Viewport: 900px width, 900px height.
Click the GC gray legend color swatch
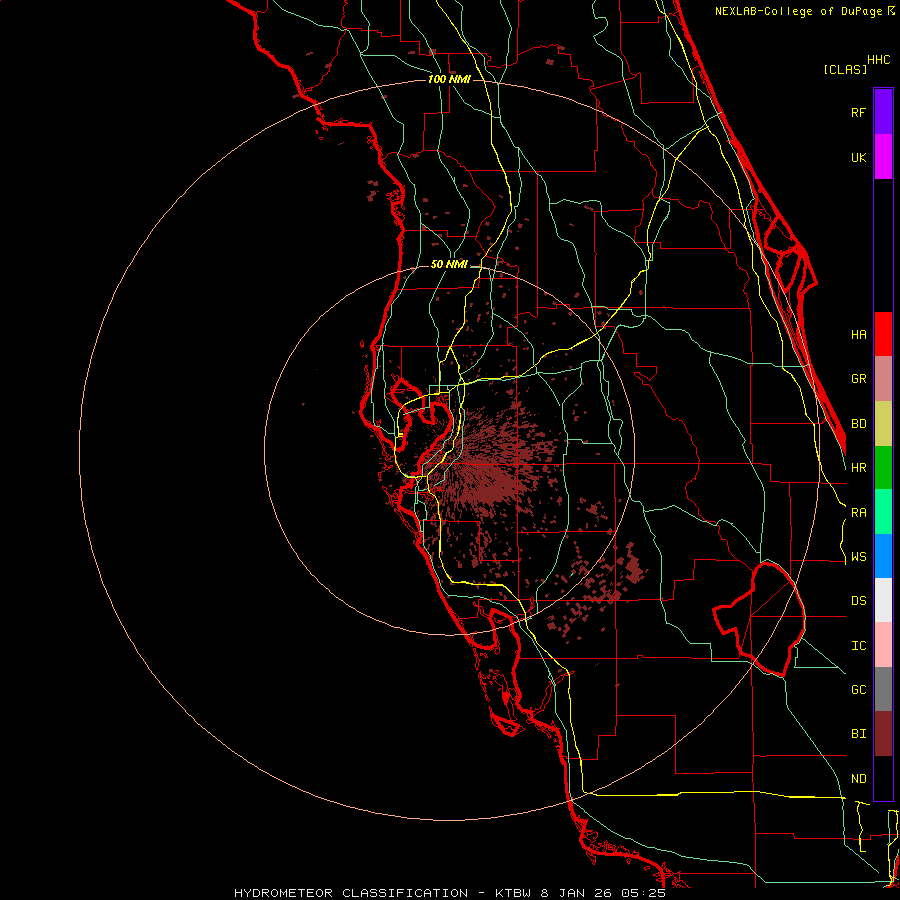click(x=883, y=689)
